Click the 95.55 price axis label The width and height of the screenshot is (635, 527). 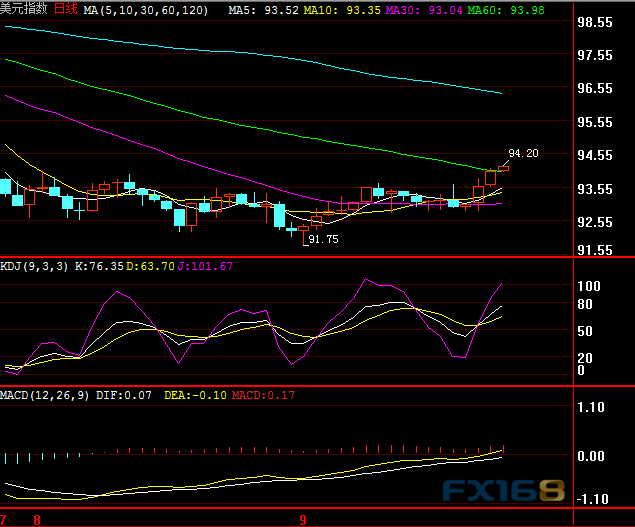pos(595,122)
